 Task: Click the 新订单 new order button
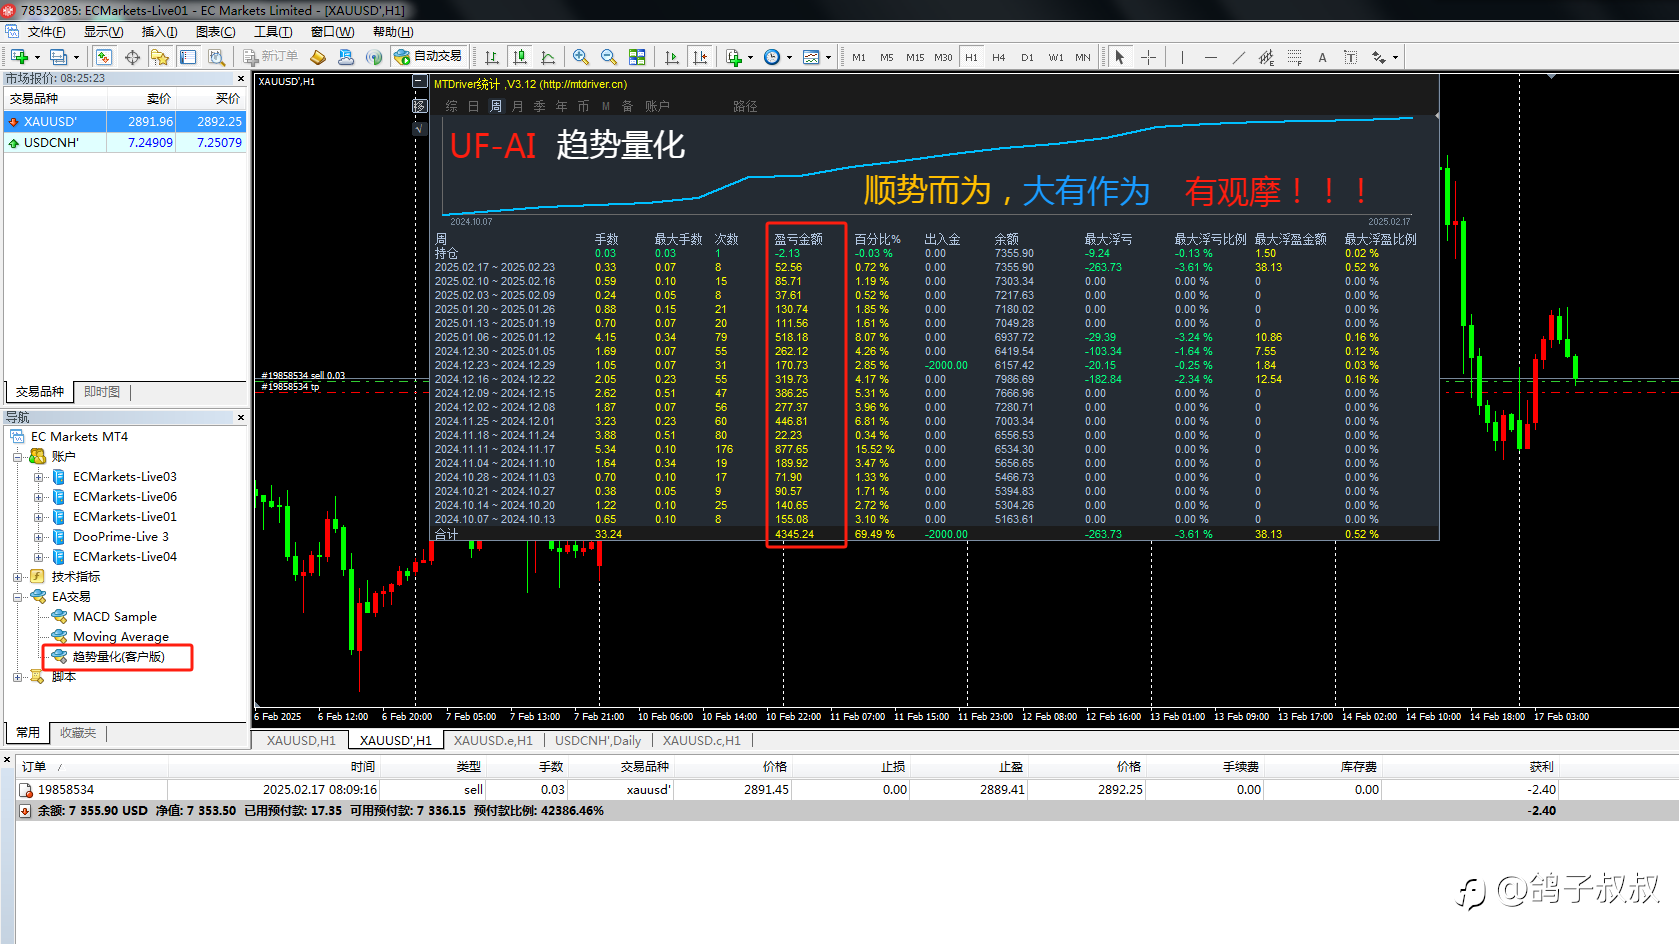pyautogui.click(x=271, y=57)
